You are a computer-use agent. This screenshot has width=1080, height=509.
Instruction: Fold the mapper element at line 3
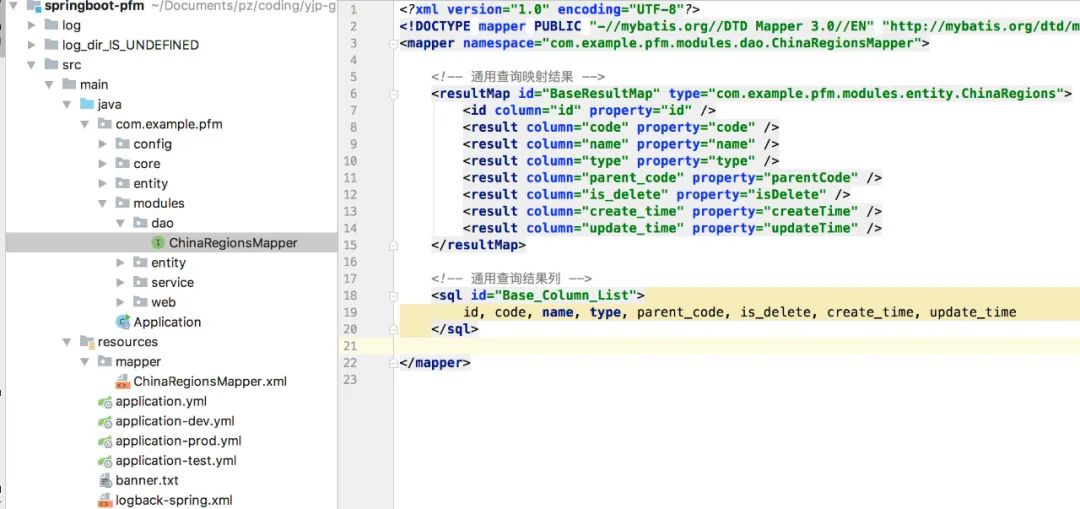(x=393, y=43)
